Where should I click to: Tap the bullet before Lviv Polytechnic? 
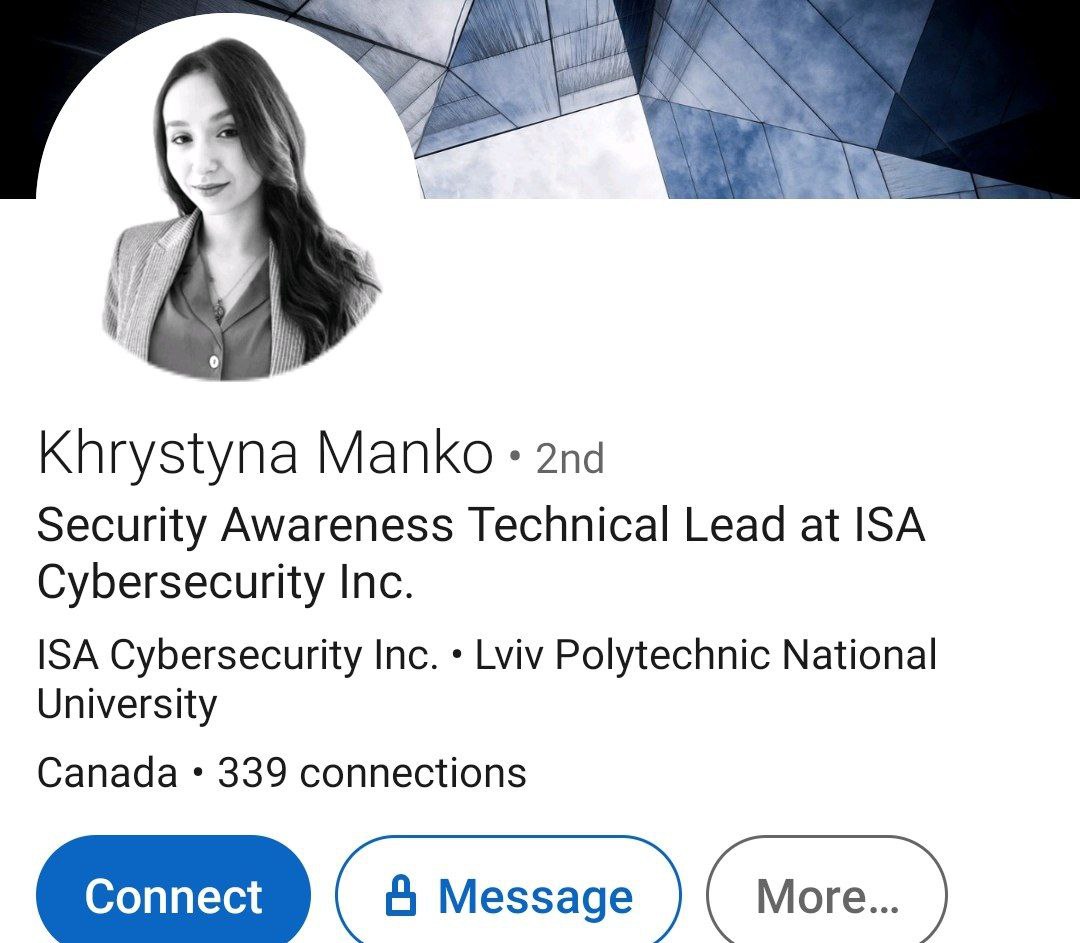point(457,655)
